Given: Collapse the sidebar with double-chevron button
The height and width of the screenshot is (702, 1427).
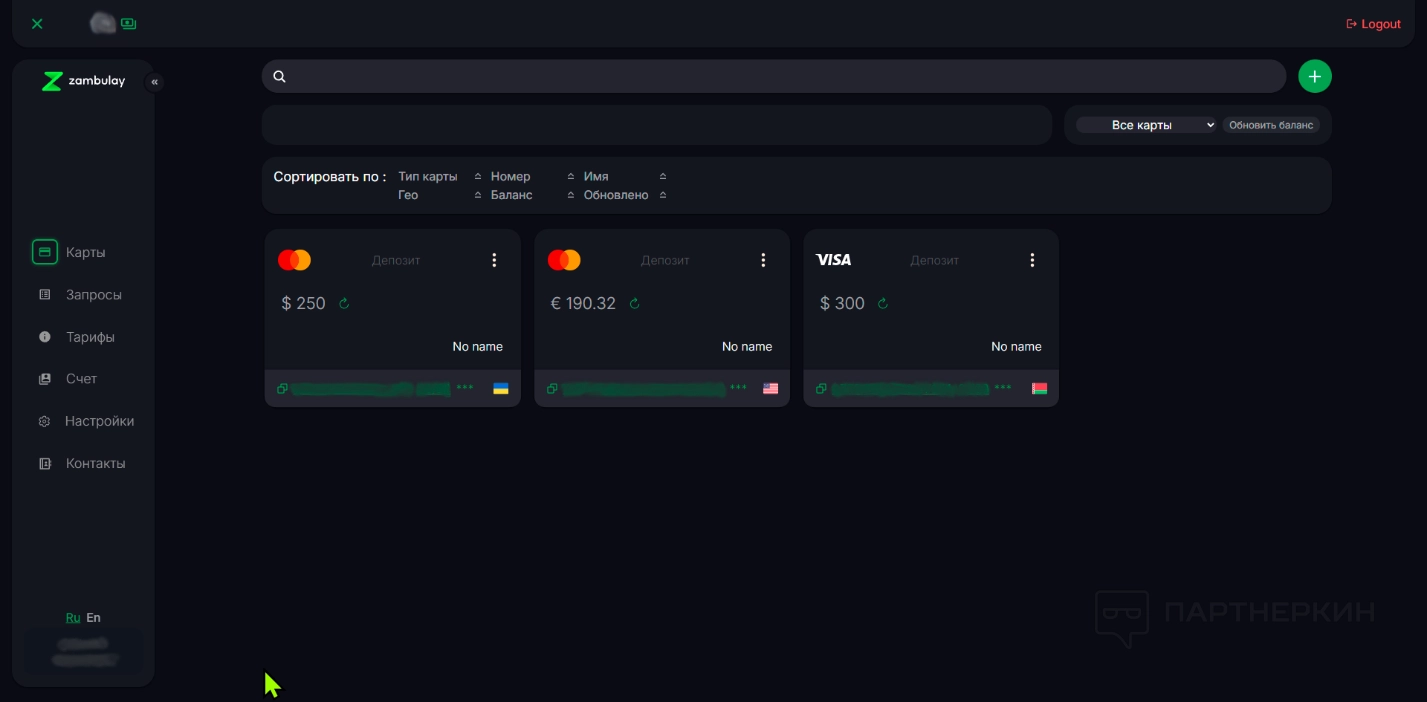Looking at the screenshot, I should point(154,82).
